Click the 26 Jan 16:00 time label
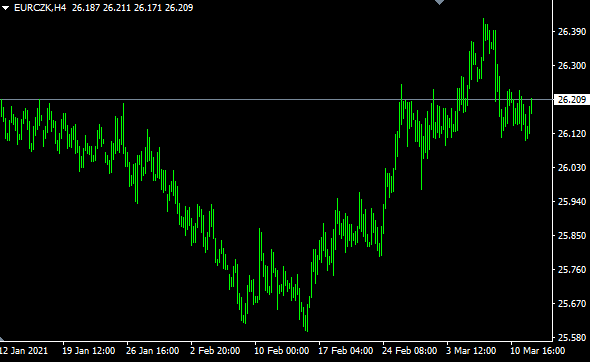Viewport: 590px width, 362px height. click(x=152, y=351)
